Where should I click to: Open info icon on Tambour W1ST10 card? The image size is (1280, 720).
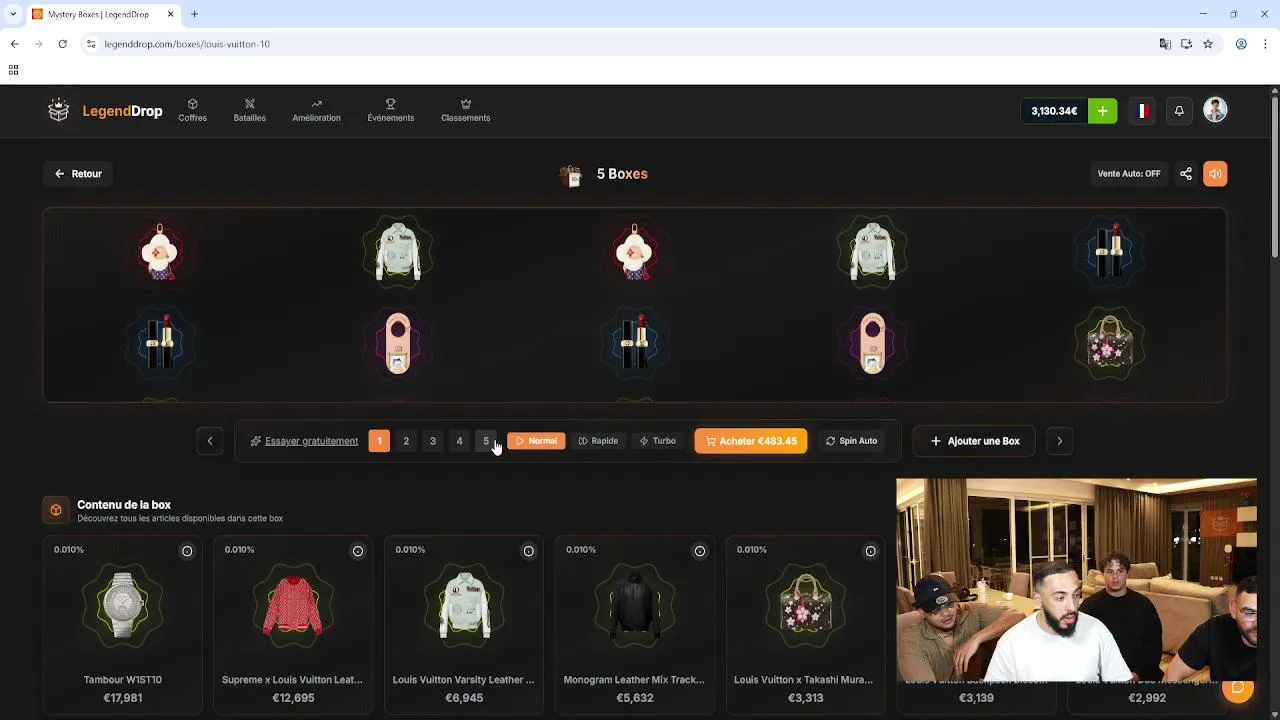click(187, 551)
